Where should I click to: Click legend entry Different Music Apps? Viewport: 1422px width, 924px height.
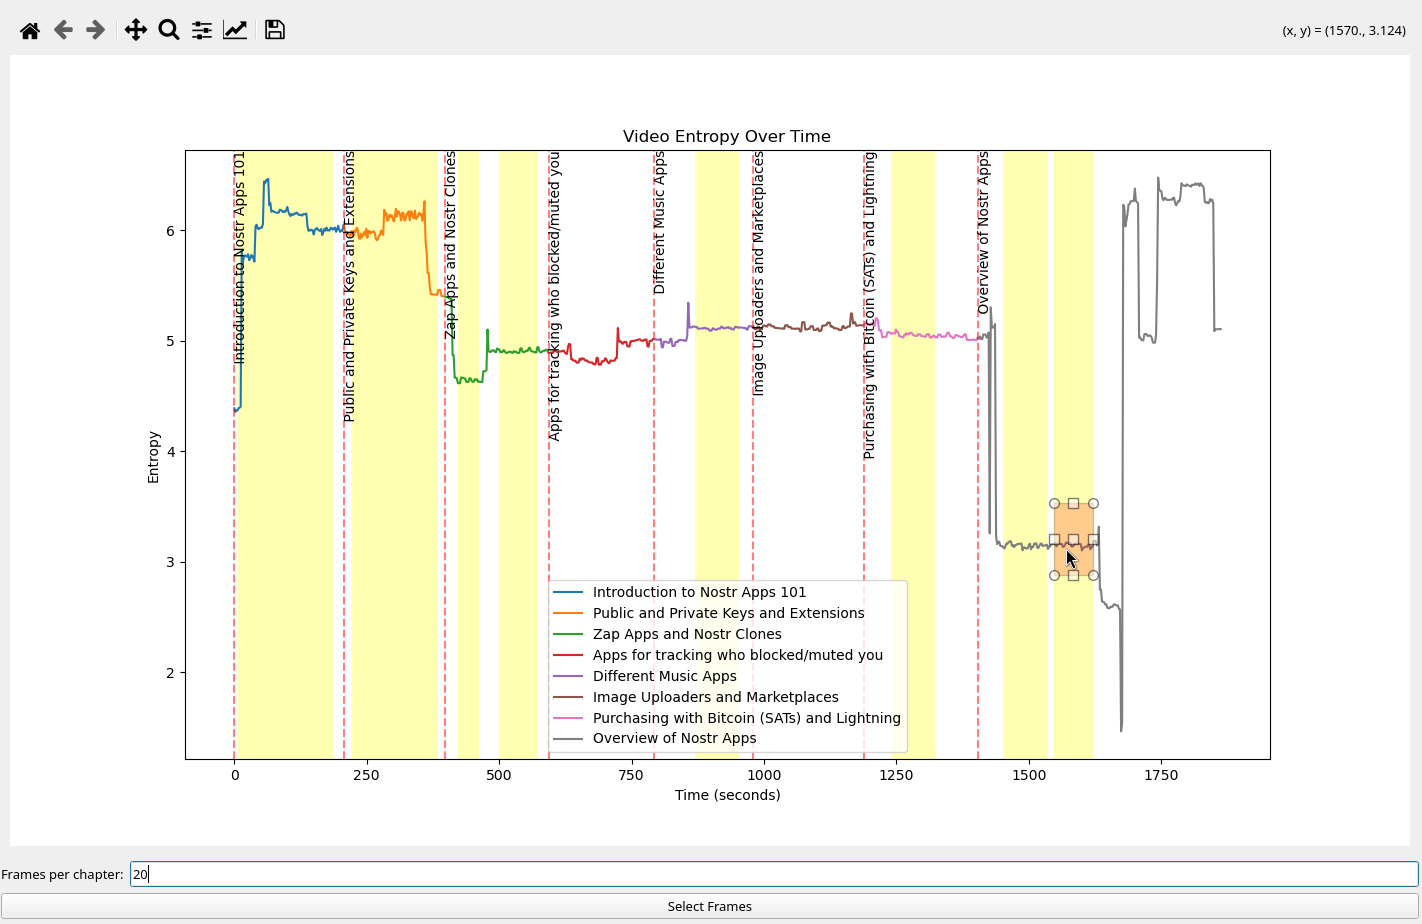(665, 676)
